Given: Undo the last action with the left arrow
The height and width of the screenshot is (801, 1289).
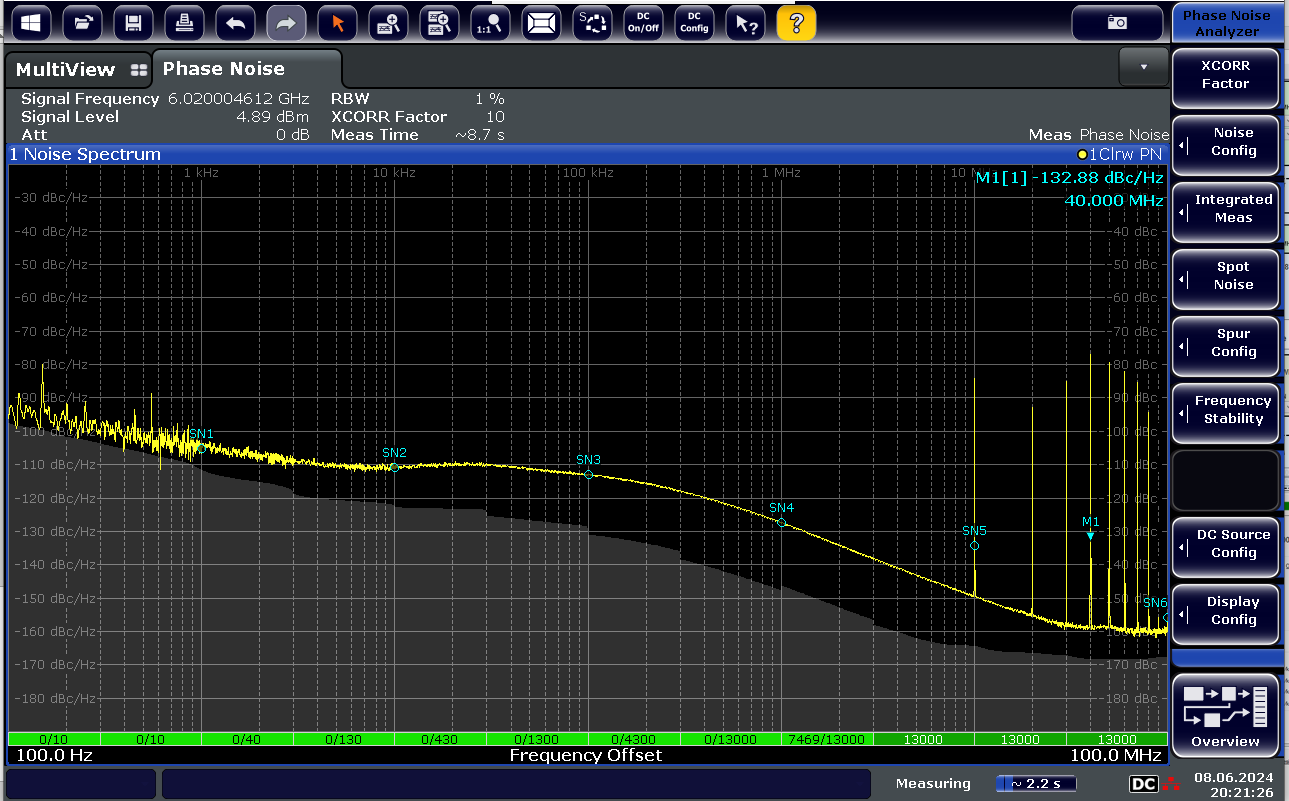Looking at the screenshot, I should click(235, 22).
